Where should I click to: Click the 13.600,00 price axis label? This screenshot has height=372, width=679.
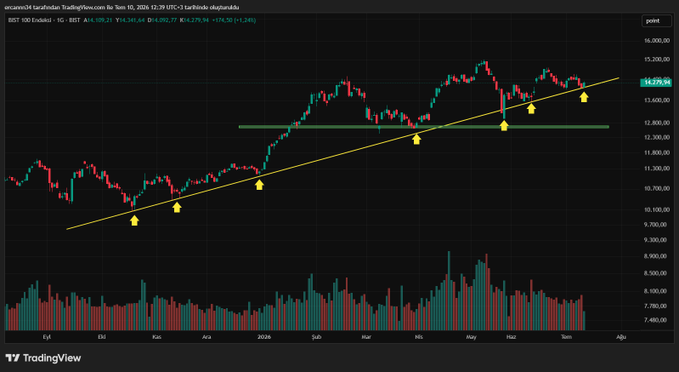pos(657,100)
